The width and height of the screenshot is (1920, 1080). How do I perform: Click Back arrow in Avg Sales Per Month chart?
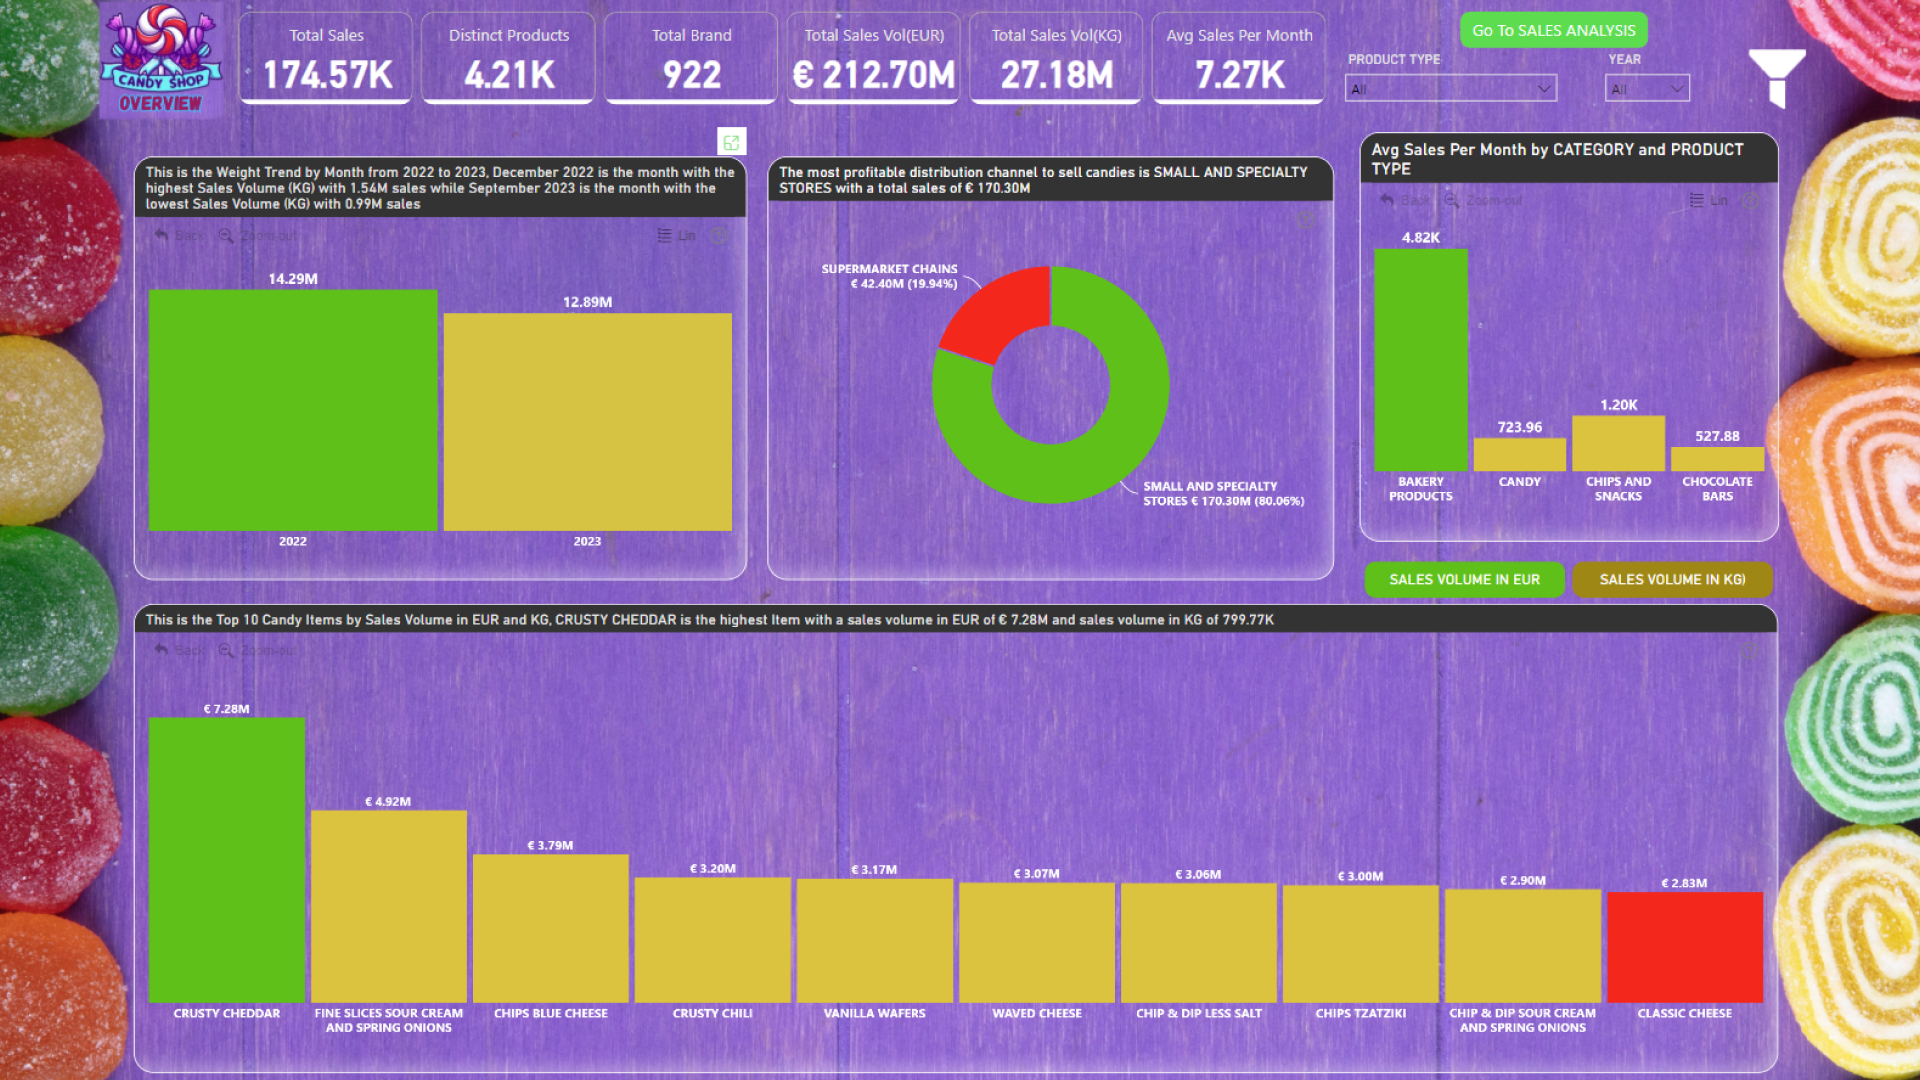[1387, 200]
